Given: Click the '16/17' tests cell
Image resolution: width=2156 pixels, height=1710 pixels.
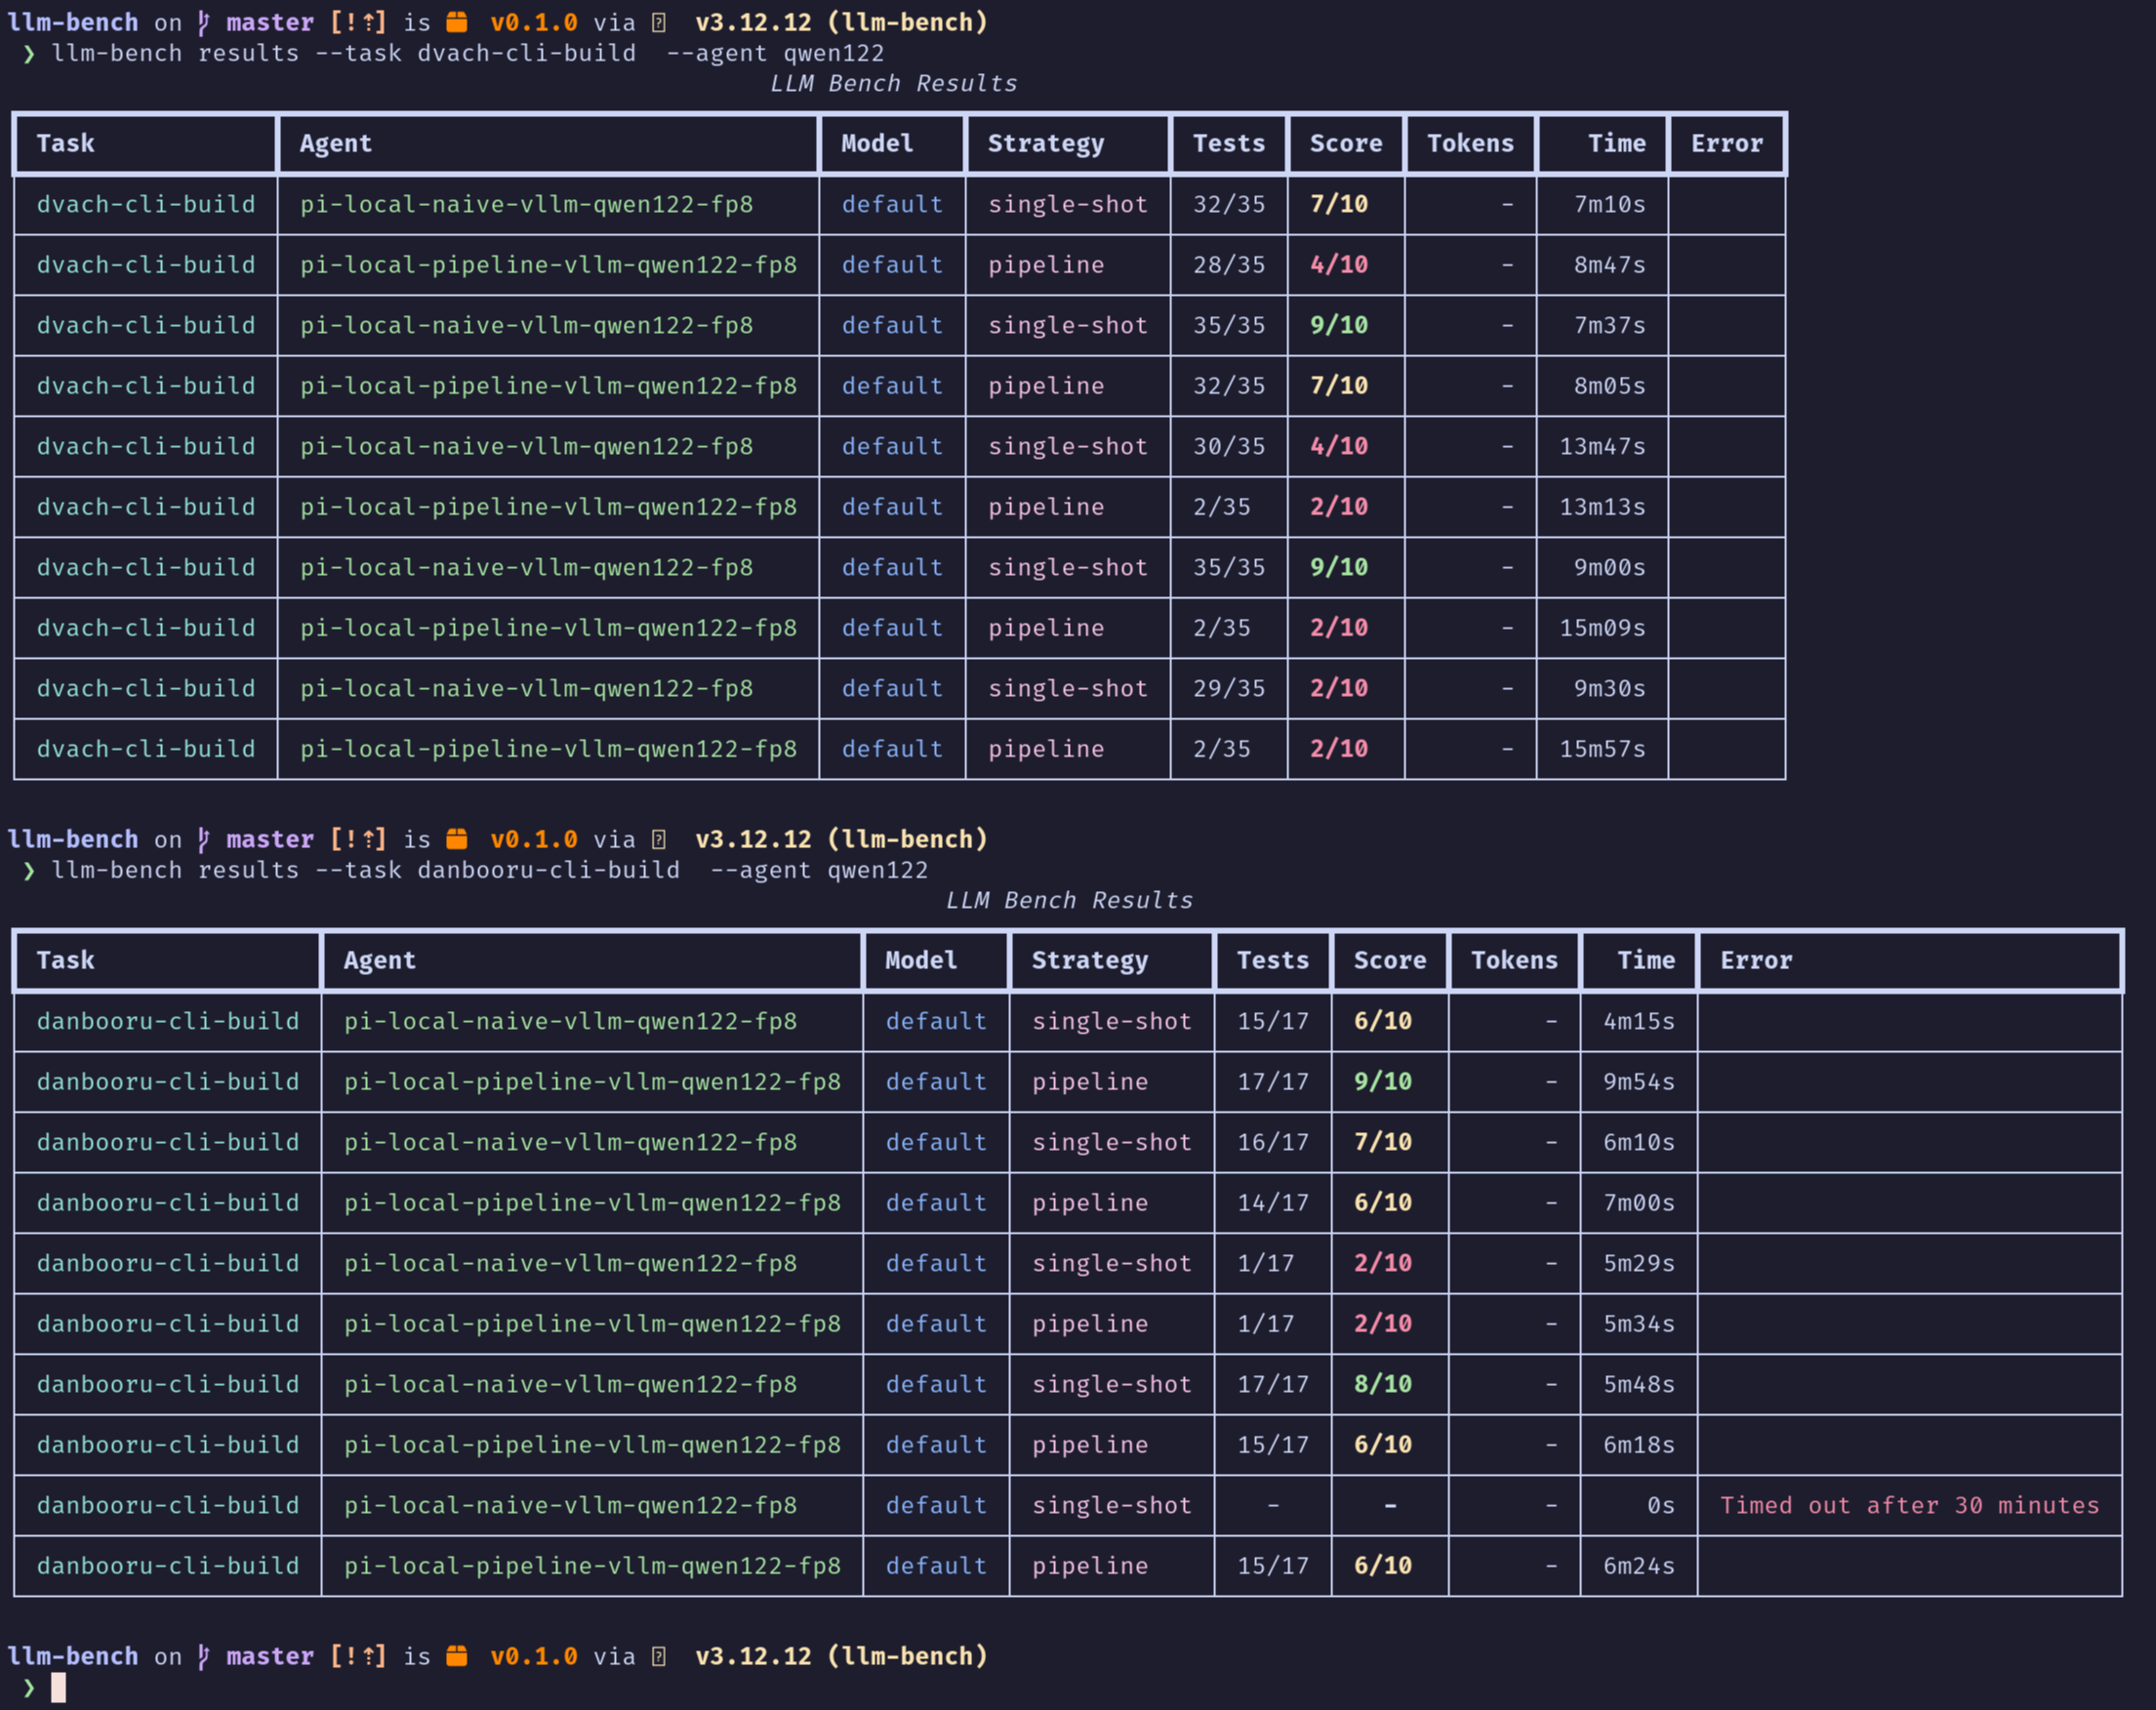Looking at the screenshot, I should (1273, 1142).
